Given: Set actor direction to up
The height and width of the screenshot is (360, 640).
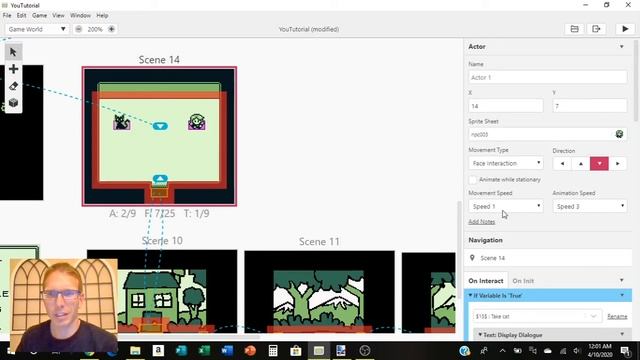Looking at the screenshot, I should [581, 164].
